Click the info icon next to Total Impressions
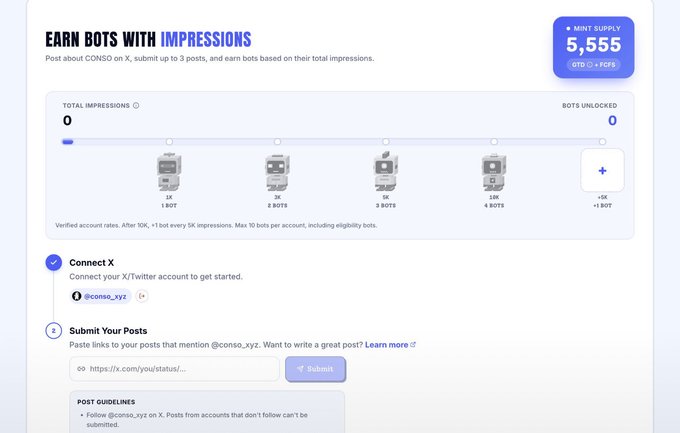Viewport: 680px width, 433px height. [x=136, y=105]
